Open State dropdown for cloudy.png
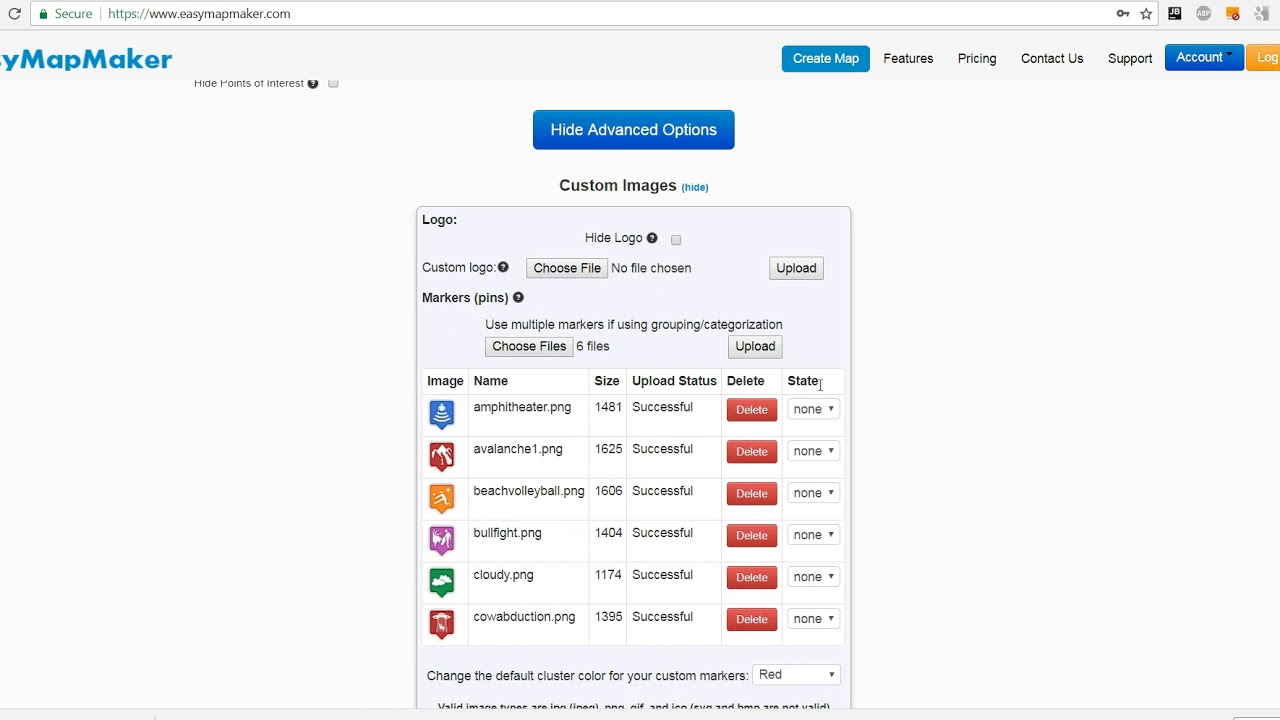 [x=813, y=577]
